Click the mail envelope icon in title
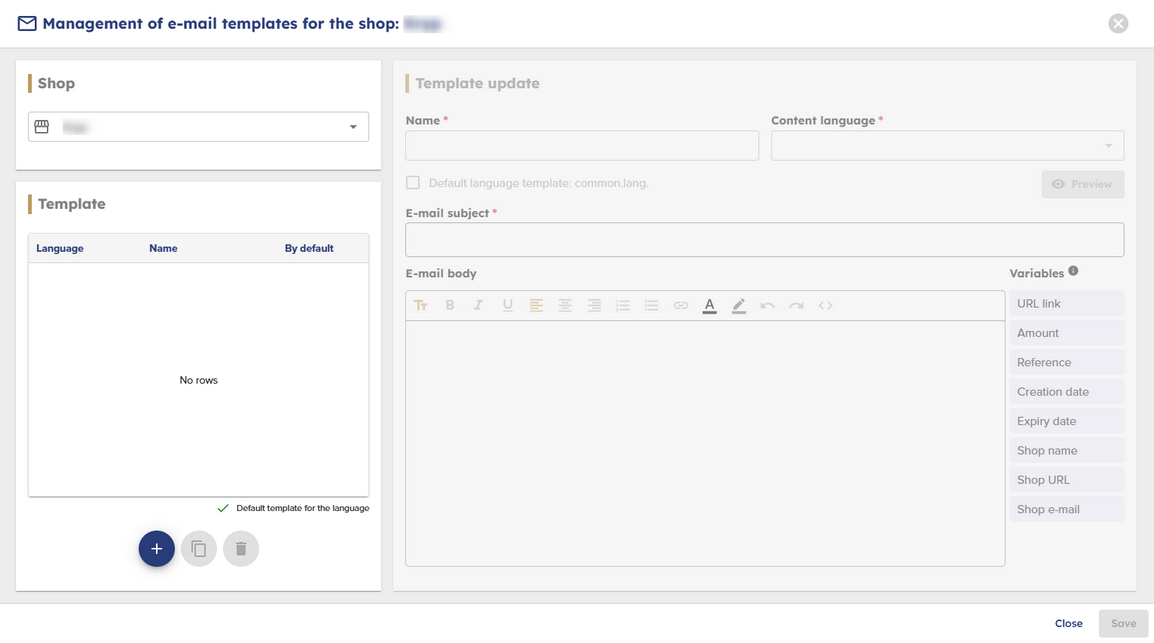The height and width of the screenshot is (643, 1154). coord(27,24)
